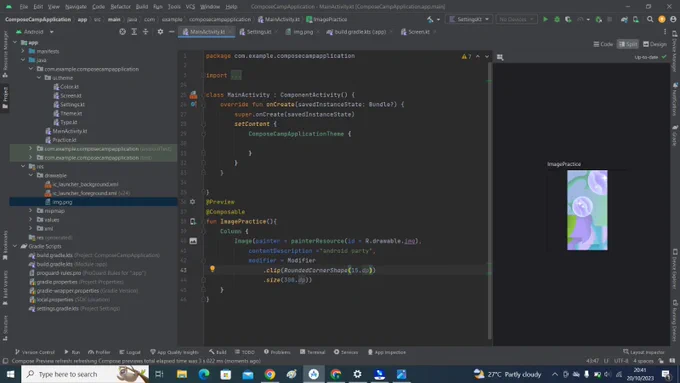
Task: Switch editor to Split view mode
Action: point(628,44)
